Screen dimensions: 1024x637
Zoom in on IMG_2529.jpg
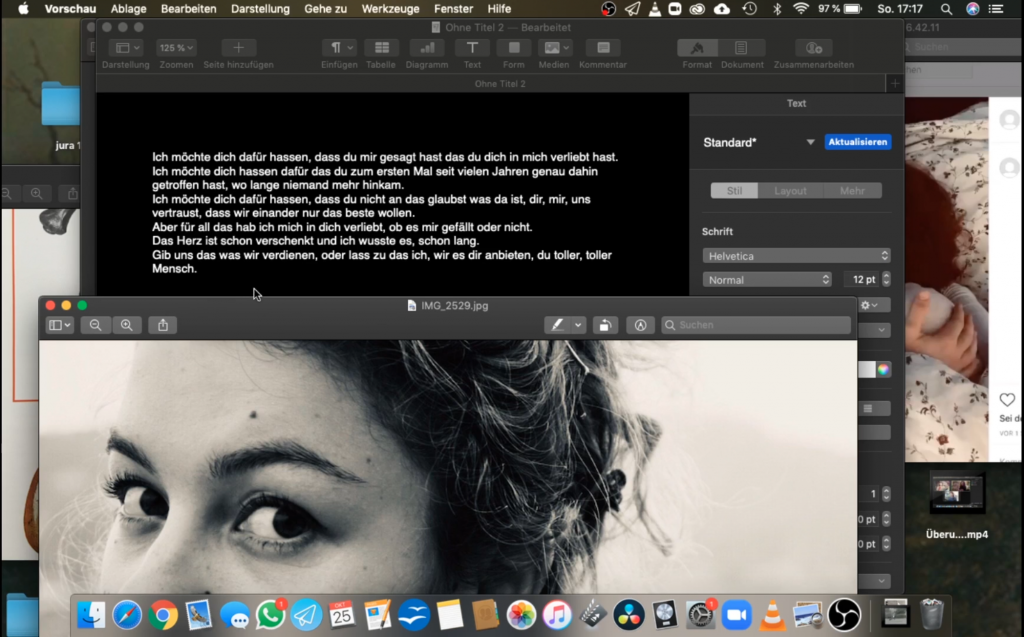pyautogui.click(x=127, y=325)
